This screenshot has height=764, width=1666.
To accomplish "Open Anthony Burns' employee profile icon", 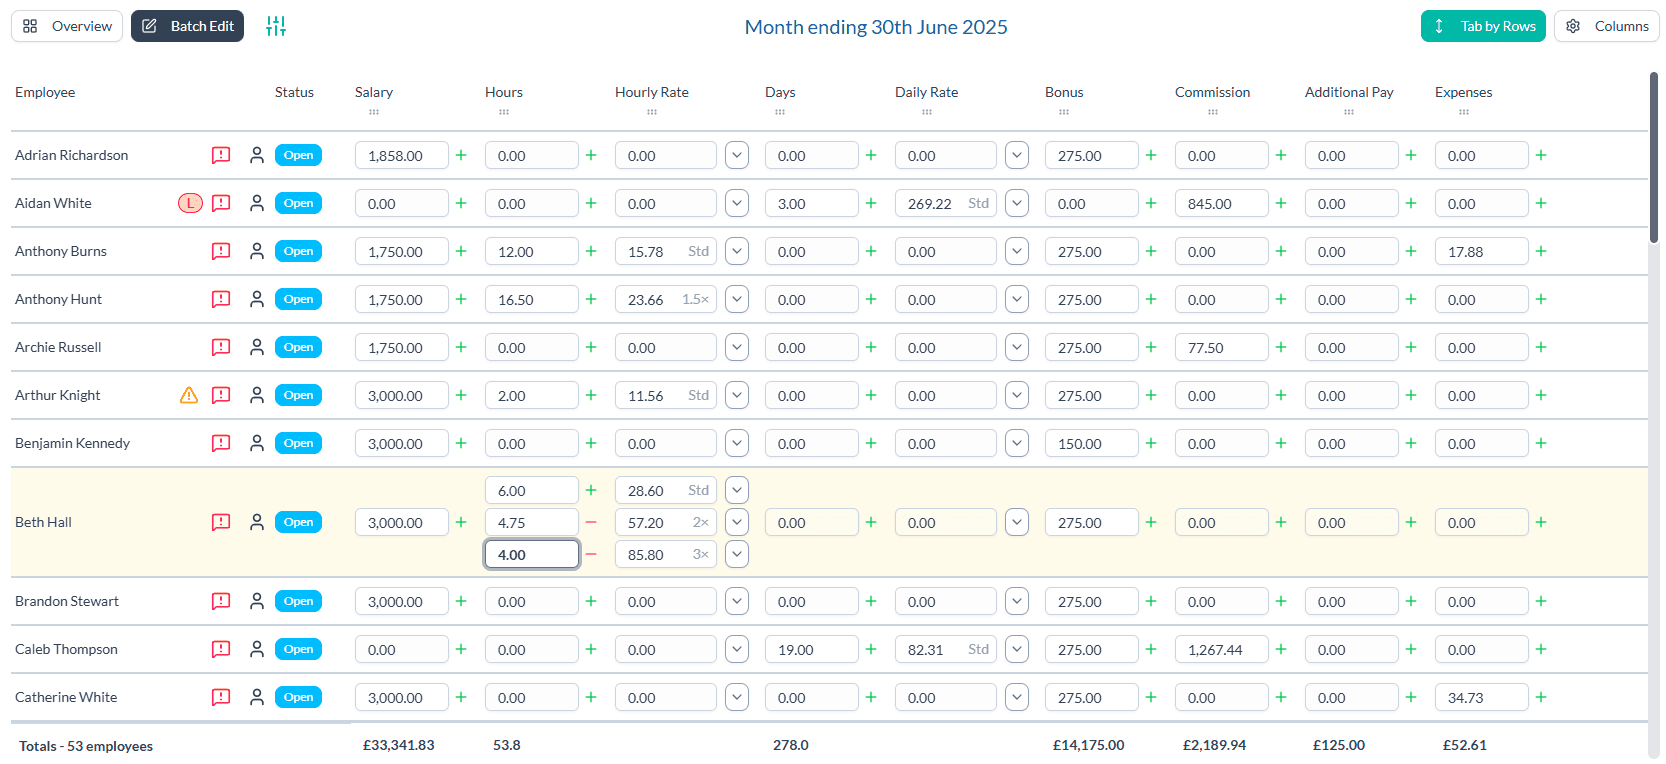I will click(257, 251).
